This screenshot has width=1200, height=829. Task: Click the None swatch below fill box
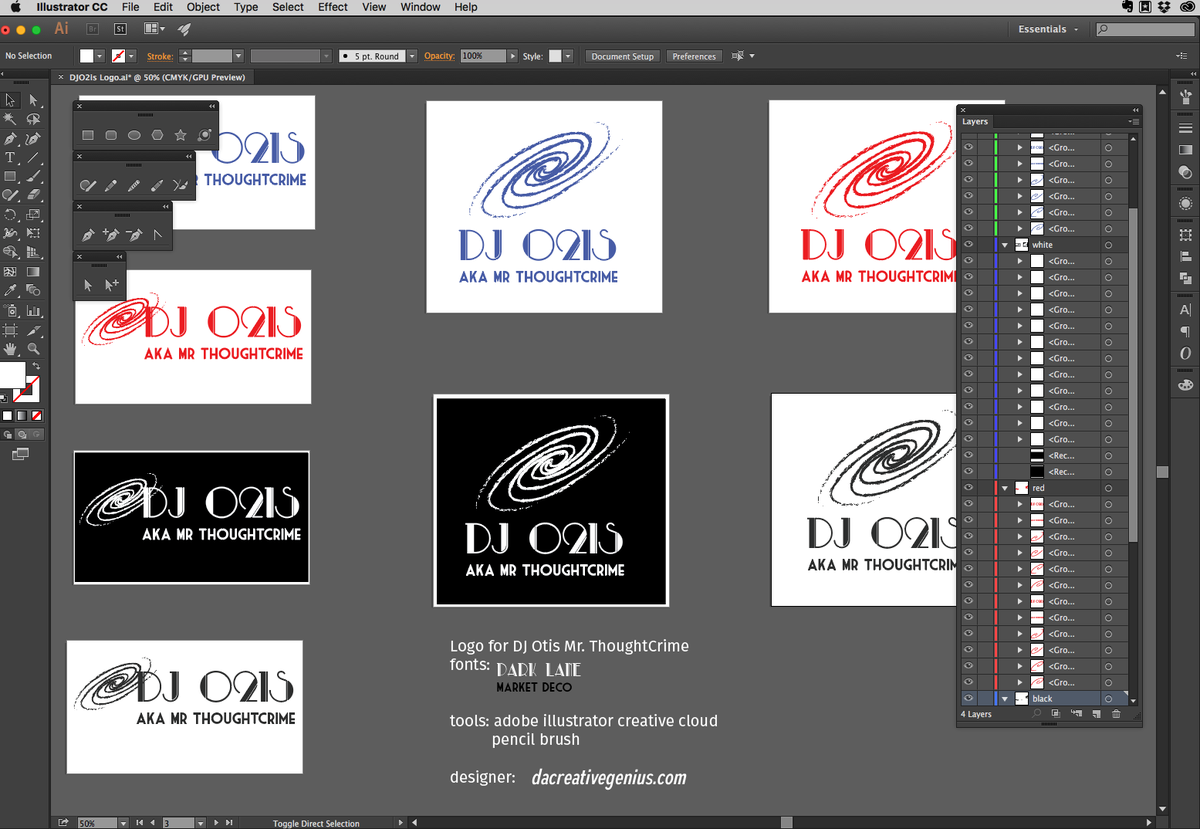coord(37,415)
